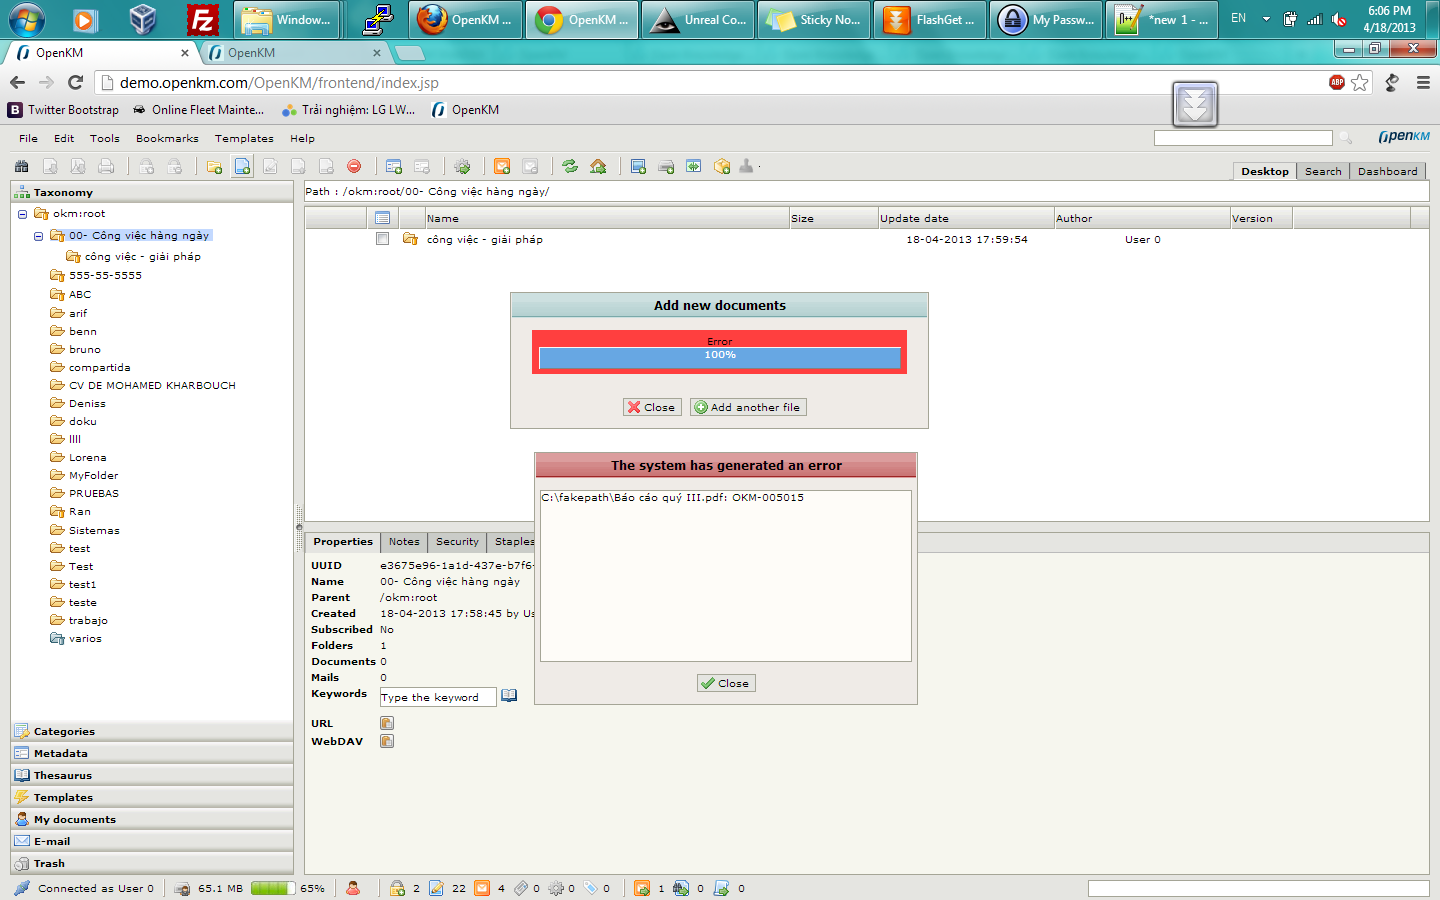
Task: Open the Security tab in Properties
Action: coord(456,542)
